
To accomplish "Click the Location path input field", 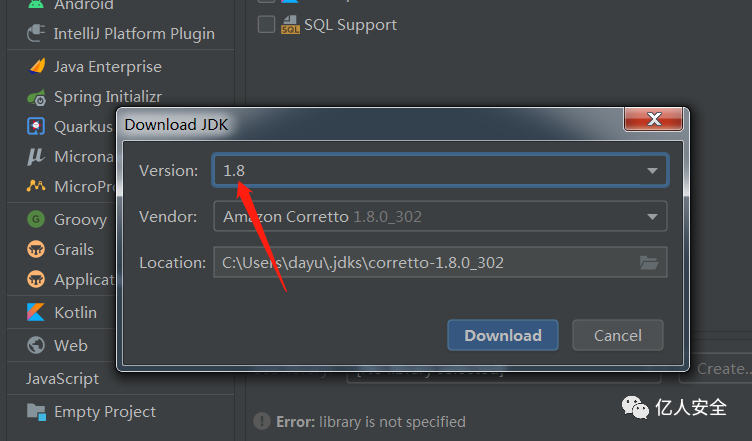I will click(x=440, y=262).
